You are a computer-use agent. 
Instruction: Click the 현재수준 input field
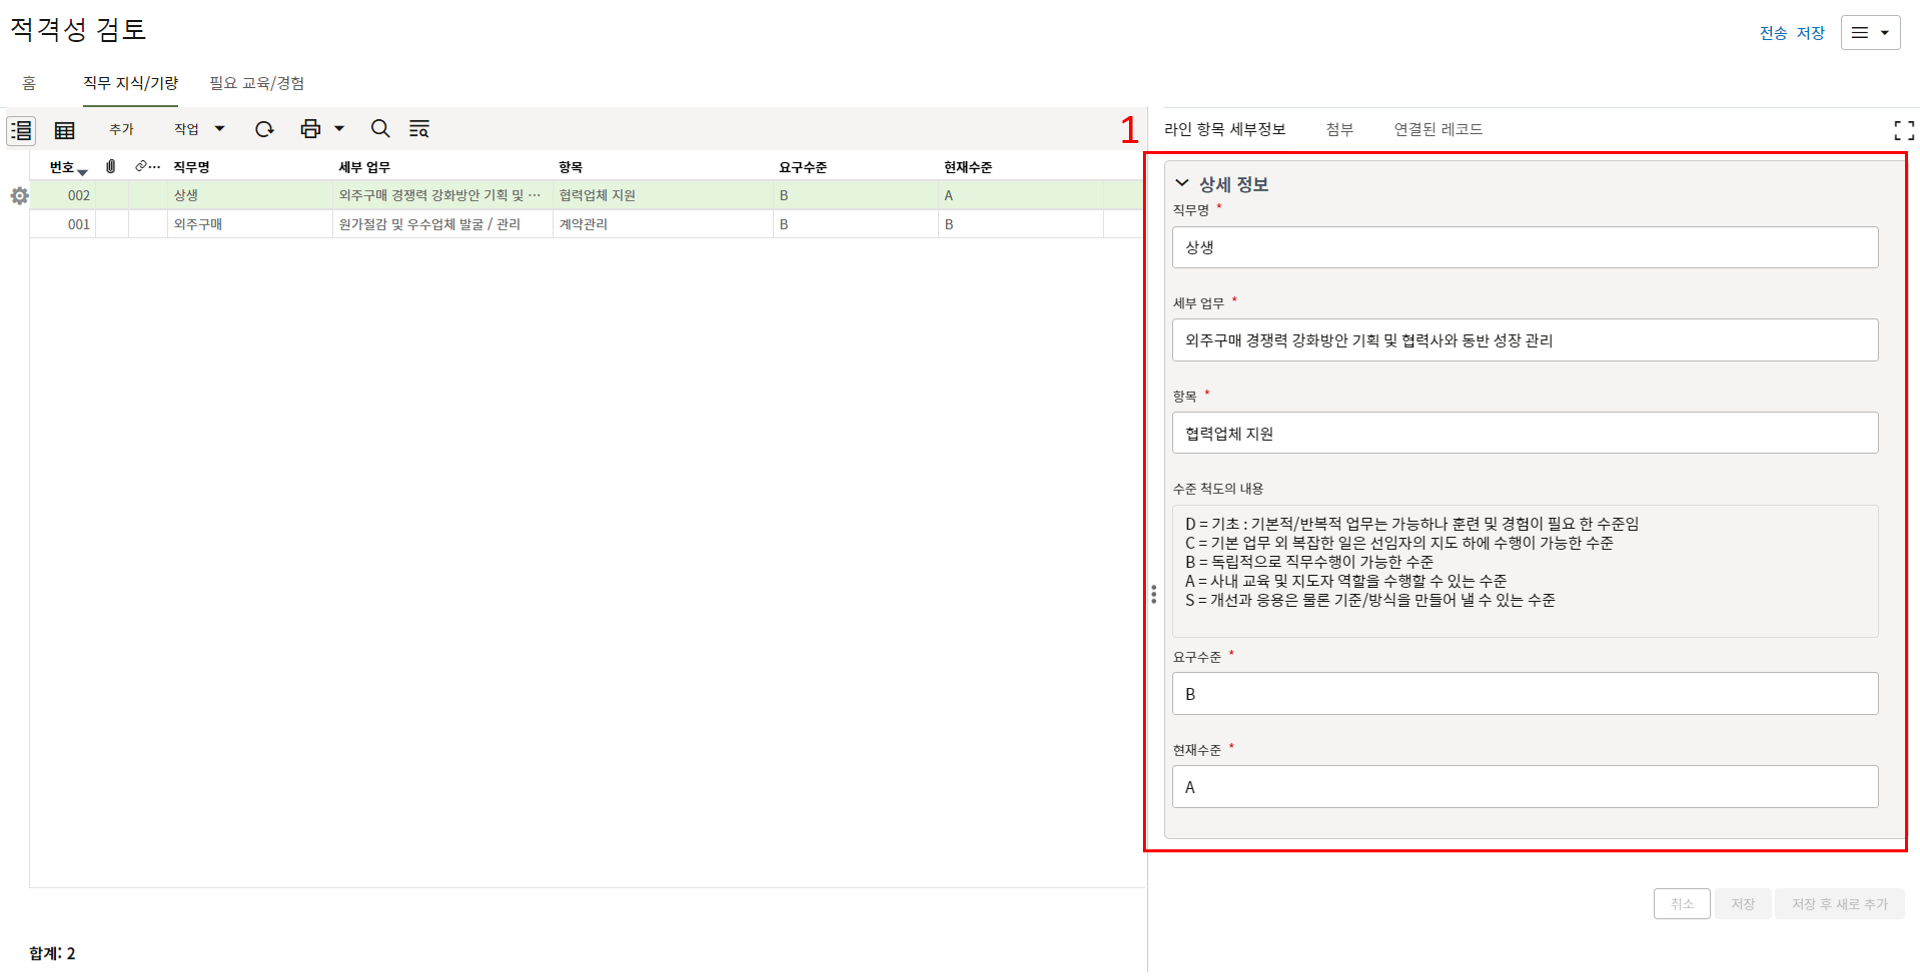click(x=1524, y=787)
